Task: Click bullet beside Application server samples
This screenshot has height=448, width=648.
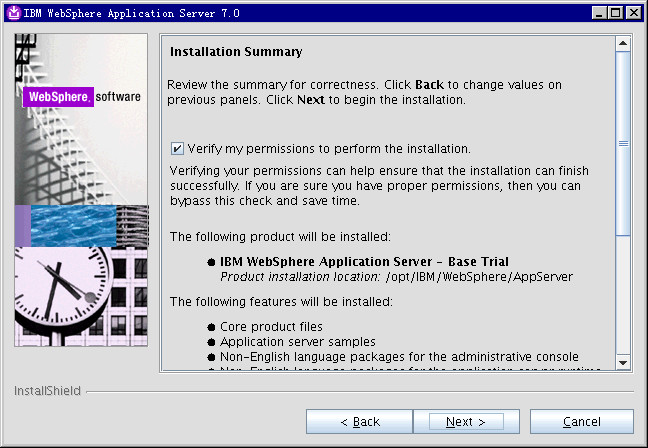Action: 211,342
